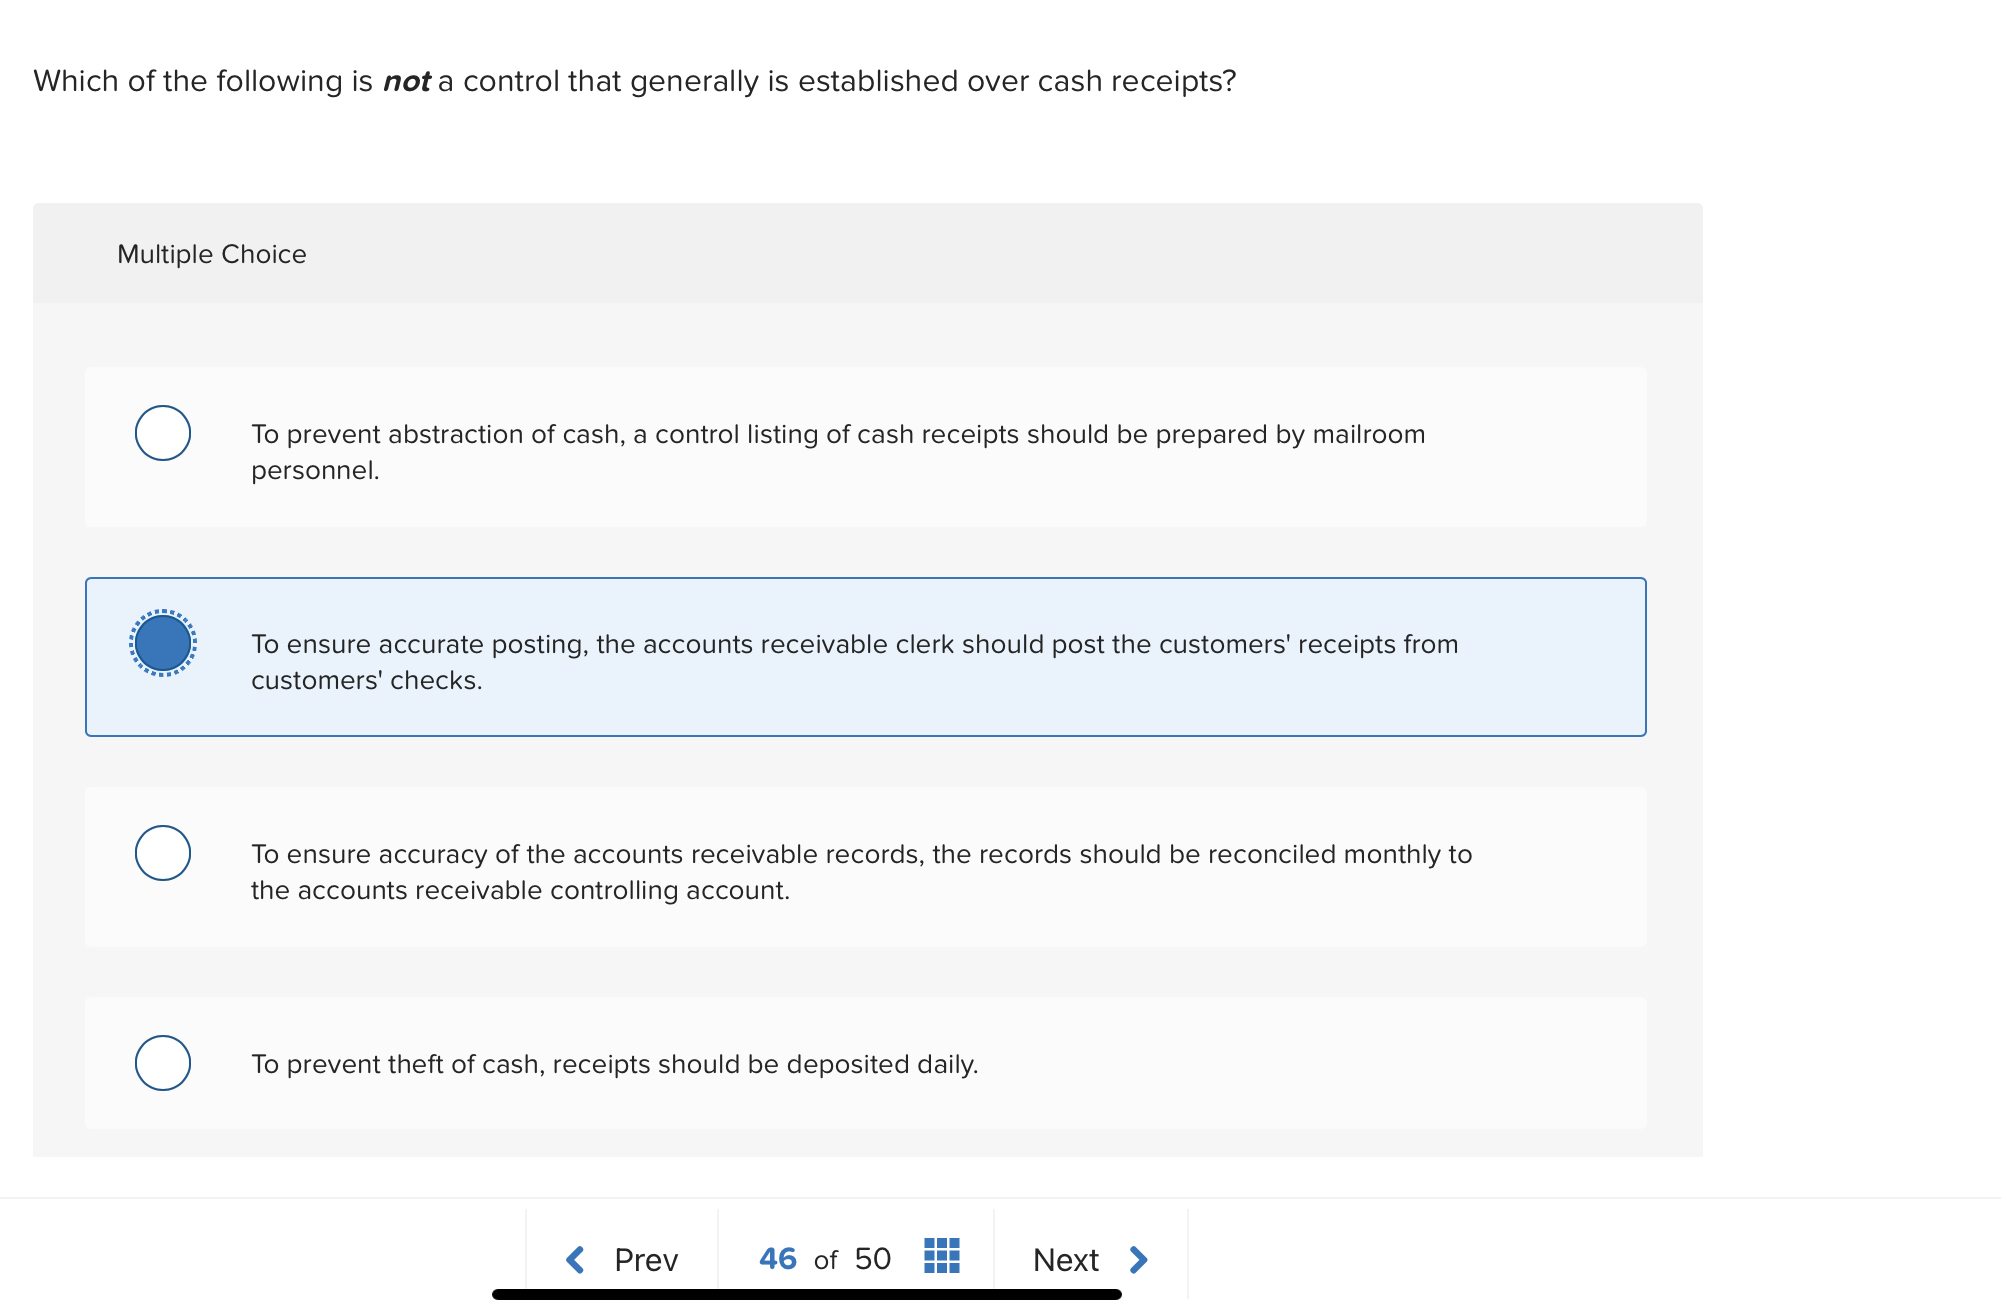Advance using the Next label
The height and width of the screenshot is (1315, 2001).
coord(1065,1260)
